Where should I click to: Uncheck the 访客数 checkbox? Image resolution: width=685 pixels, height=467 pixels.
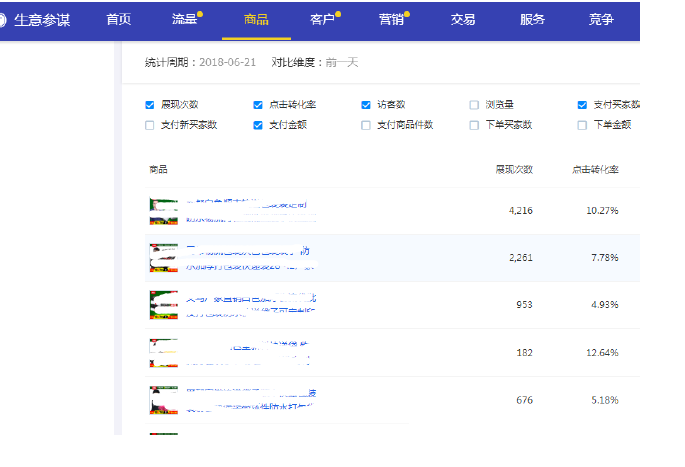click(366, 105)
